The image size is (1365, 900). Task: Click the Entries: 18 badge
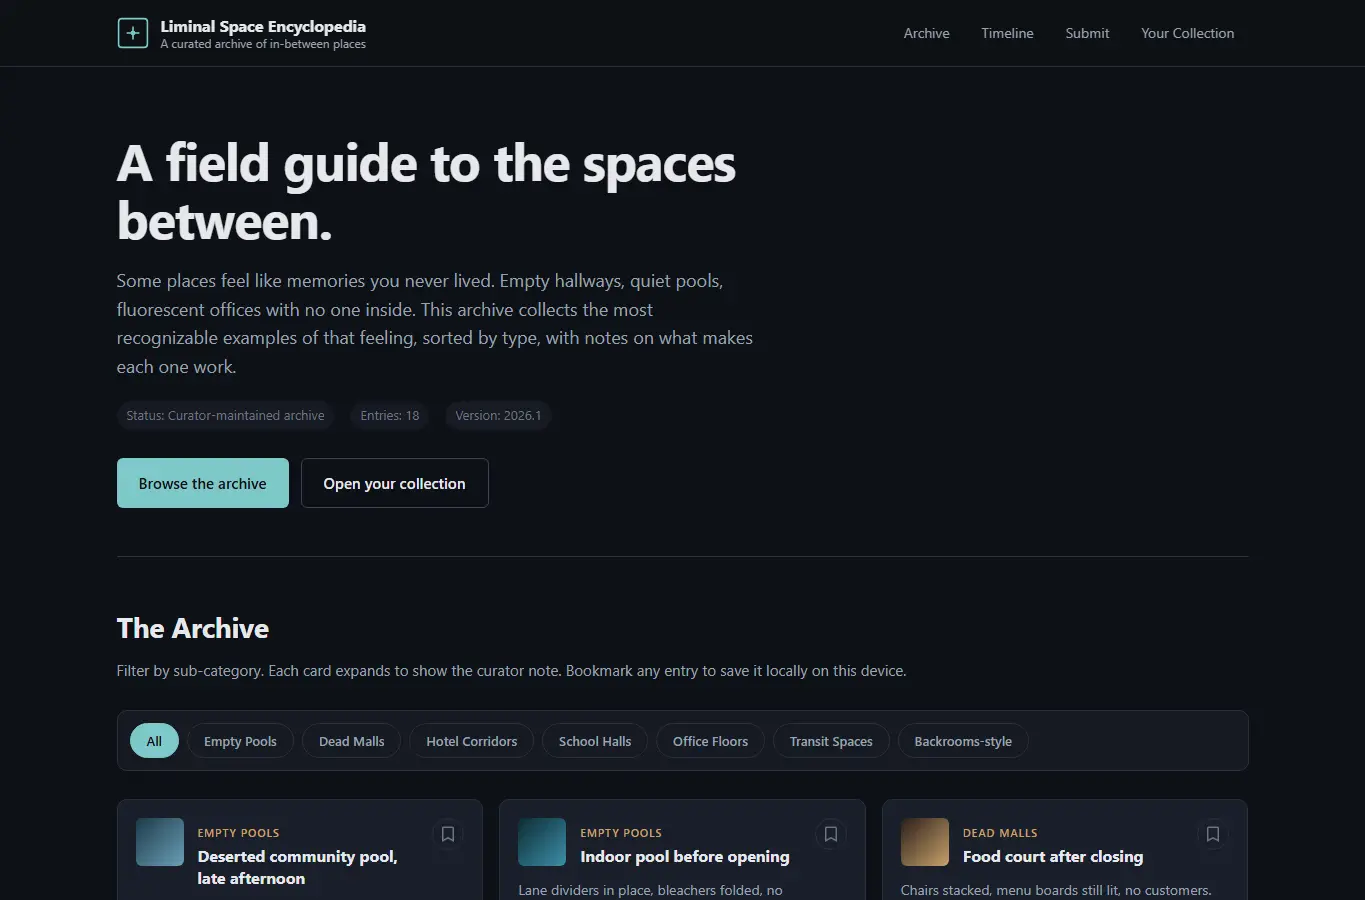coord(390,415)
